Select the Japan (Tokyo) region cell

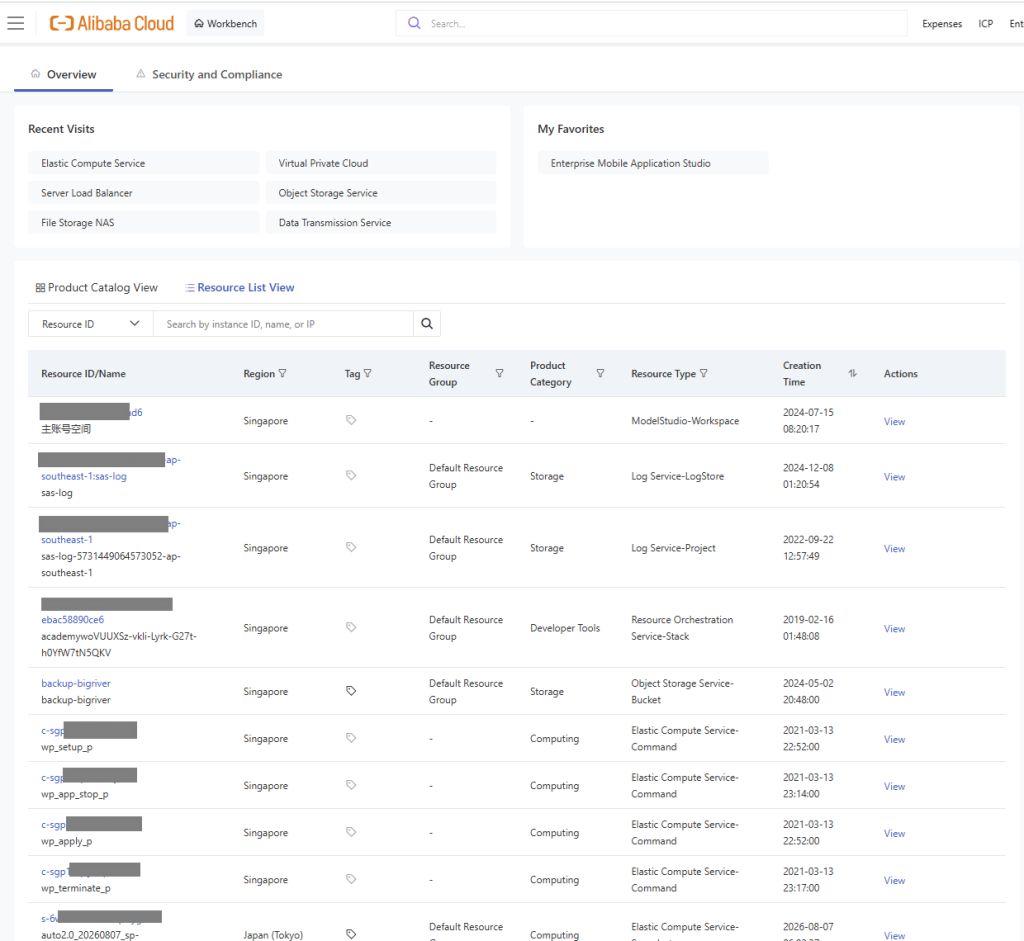pyautogui.click(x=273, y=935)
